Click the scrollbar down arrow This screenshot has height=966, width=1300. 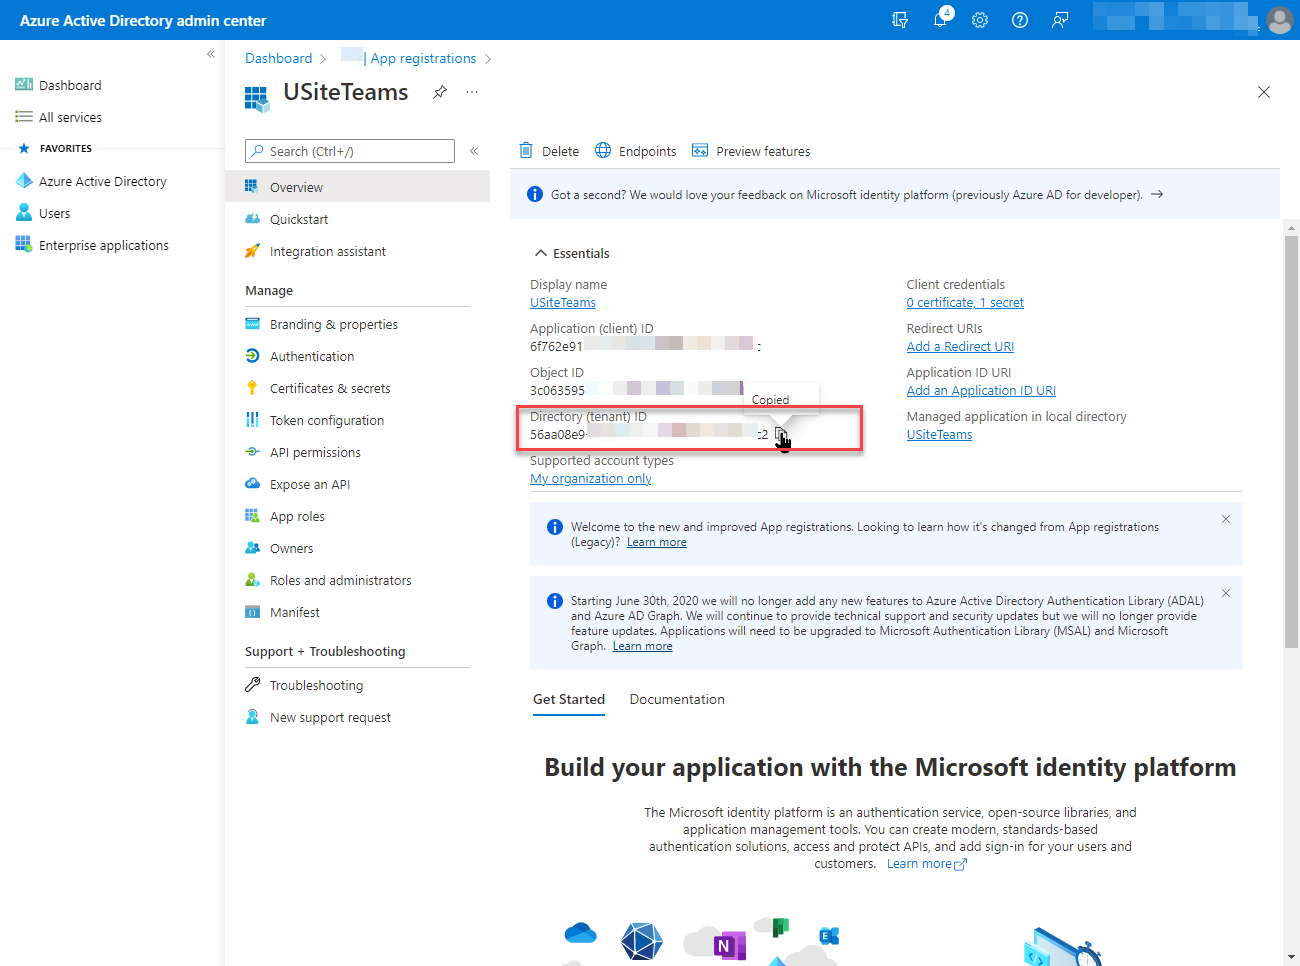point(1291,957)
